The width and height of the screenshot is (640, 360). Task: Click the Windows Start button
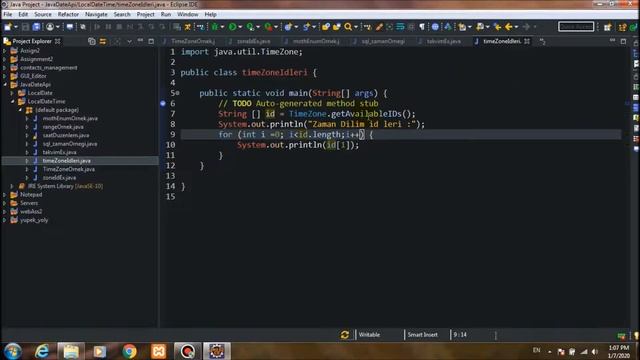click(13, 351)
